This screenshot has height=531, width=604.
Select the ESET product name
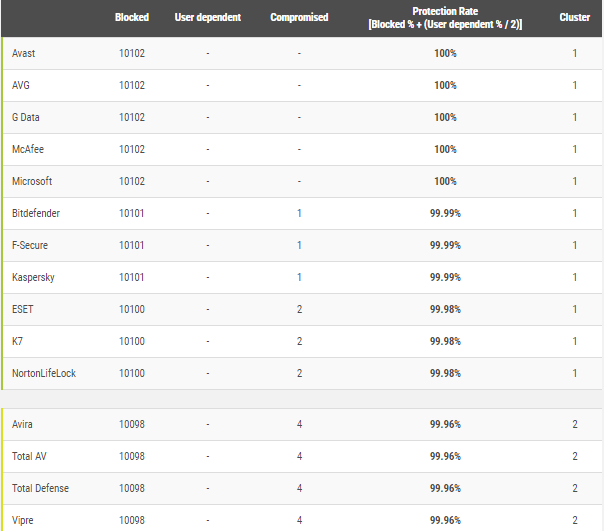pyautogui.click(x=23, y=309)
